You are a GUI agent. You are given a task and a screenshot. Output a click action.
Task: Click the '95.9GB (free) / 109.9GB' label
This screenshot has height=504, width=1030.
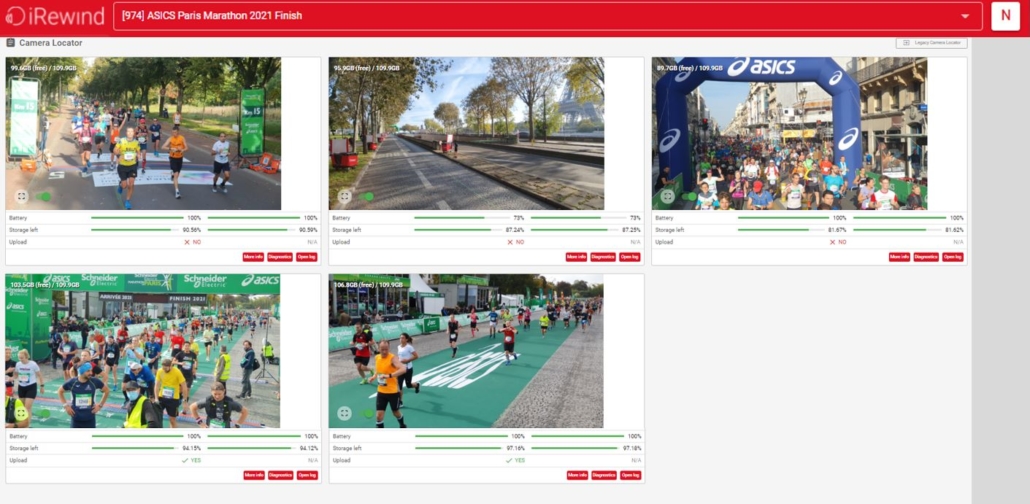point(366,68)
